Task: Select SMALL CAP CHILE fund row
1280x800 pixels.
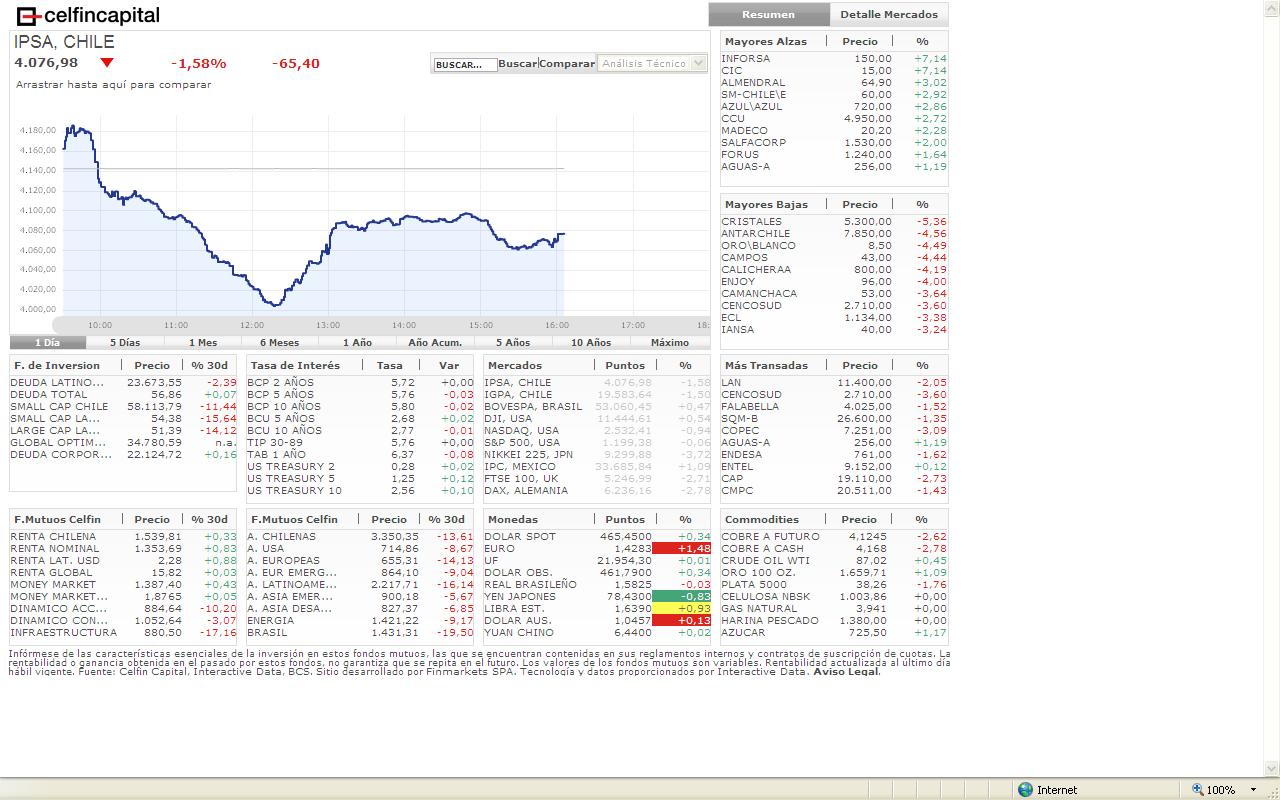Action: point(123,406)
